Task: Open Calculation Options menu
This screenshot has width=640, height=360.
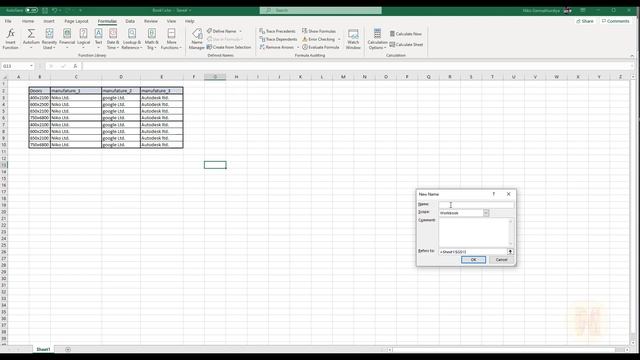Action: [377, 39]
